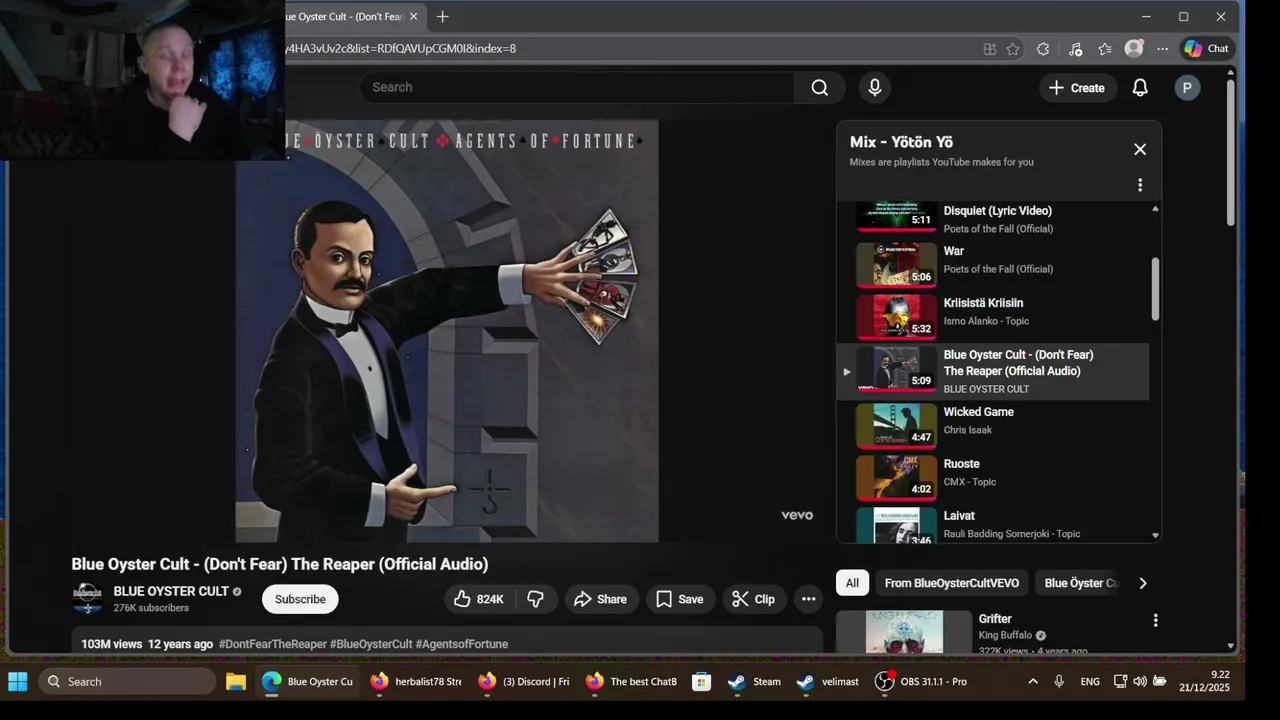
Task: Click the Create button
Action: point(1077,88)
